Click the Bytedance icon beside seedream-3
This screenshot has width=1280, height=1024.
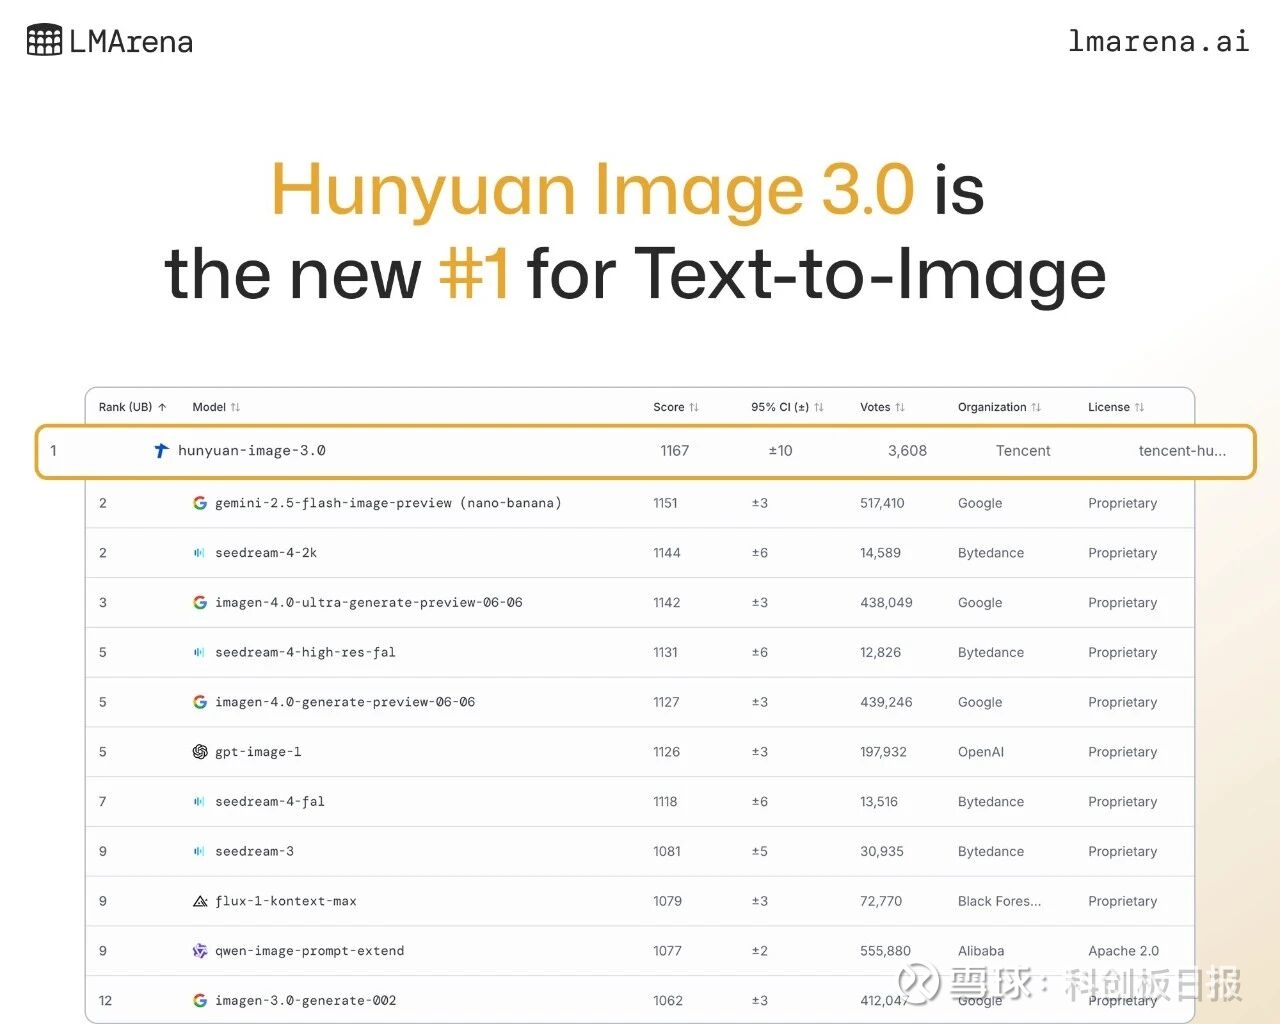200,851
